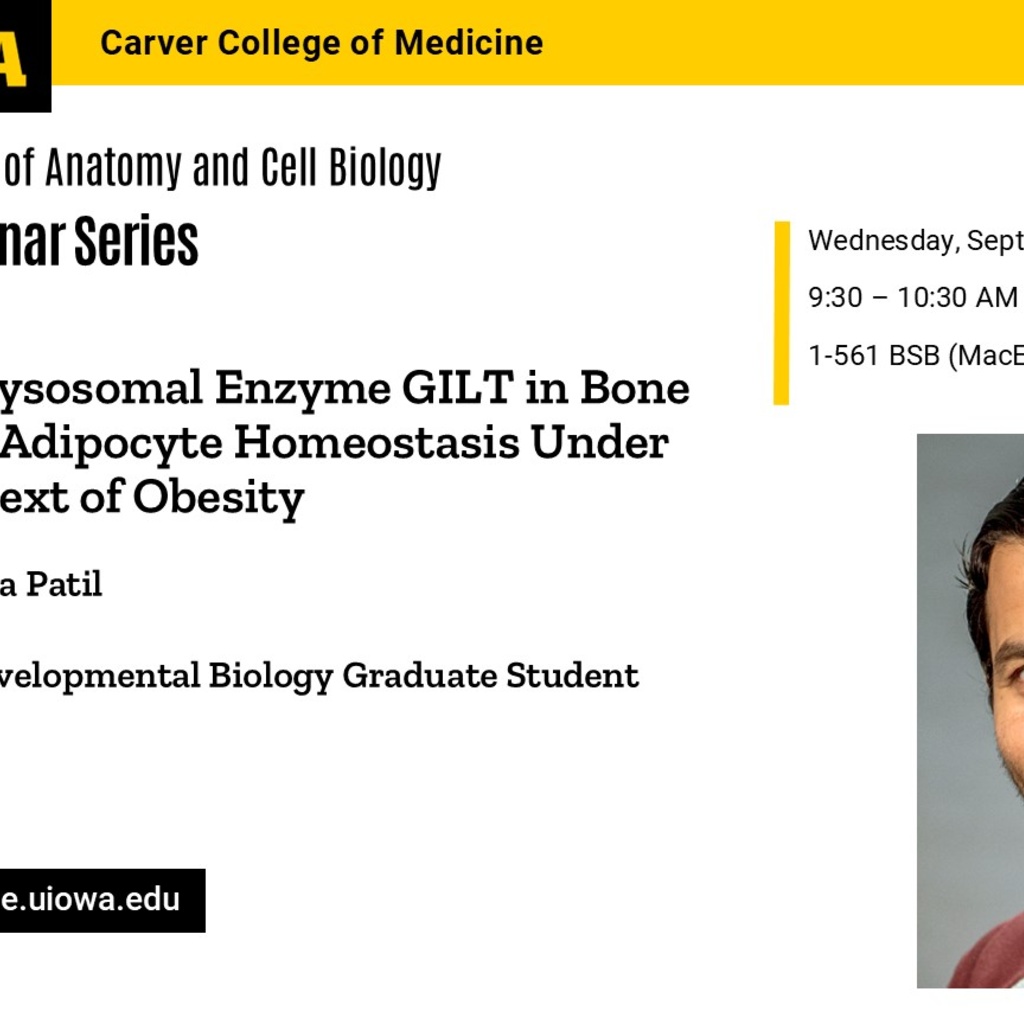1024x1024 pixels.
Task: Click the Context of Obesity title line
Action: click(152, 498)
